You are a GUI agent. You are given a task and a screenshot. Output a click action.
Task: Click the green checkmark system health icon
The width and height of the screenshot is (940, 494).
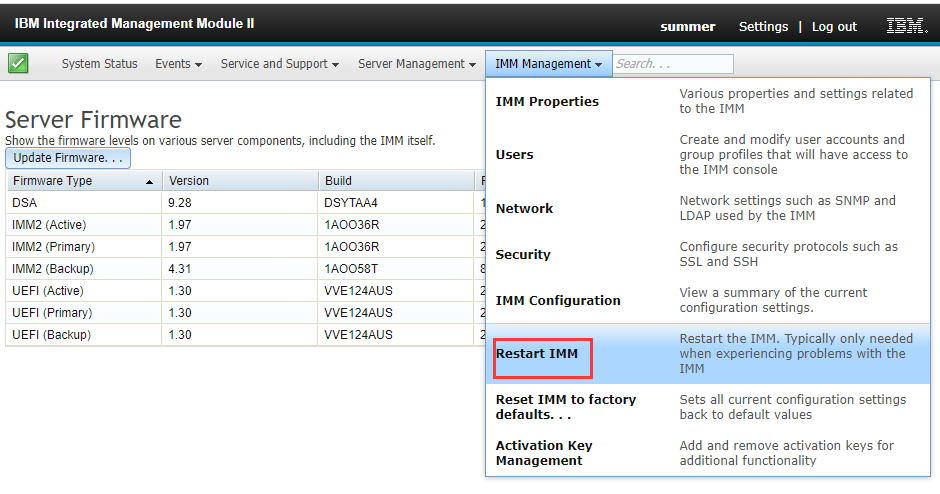coord(18,63)
